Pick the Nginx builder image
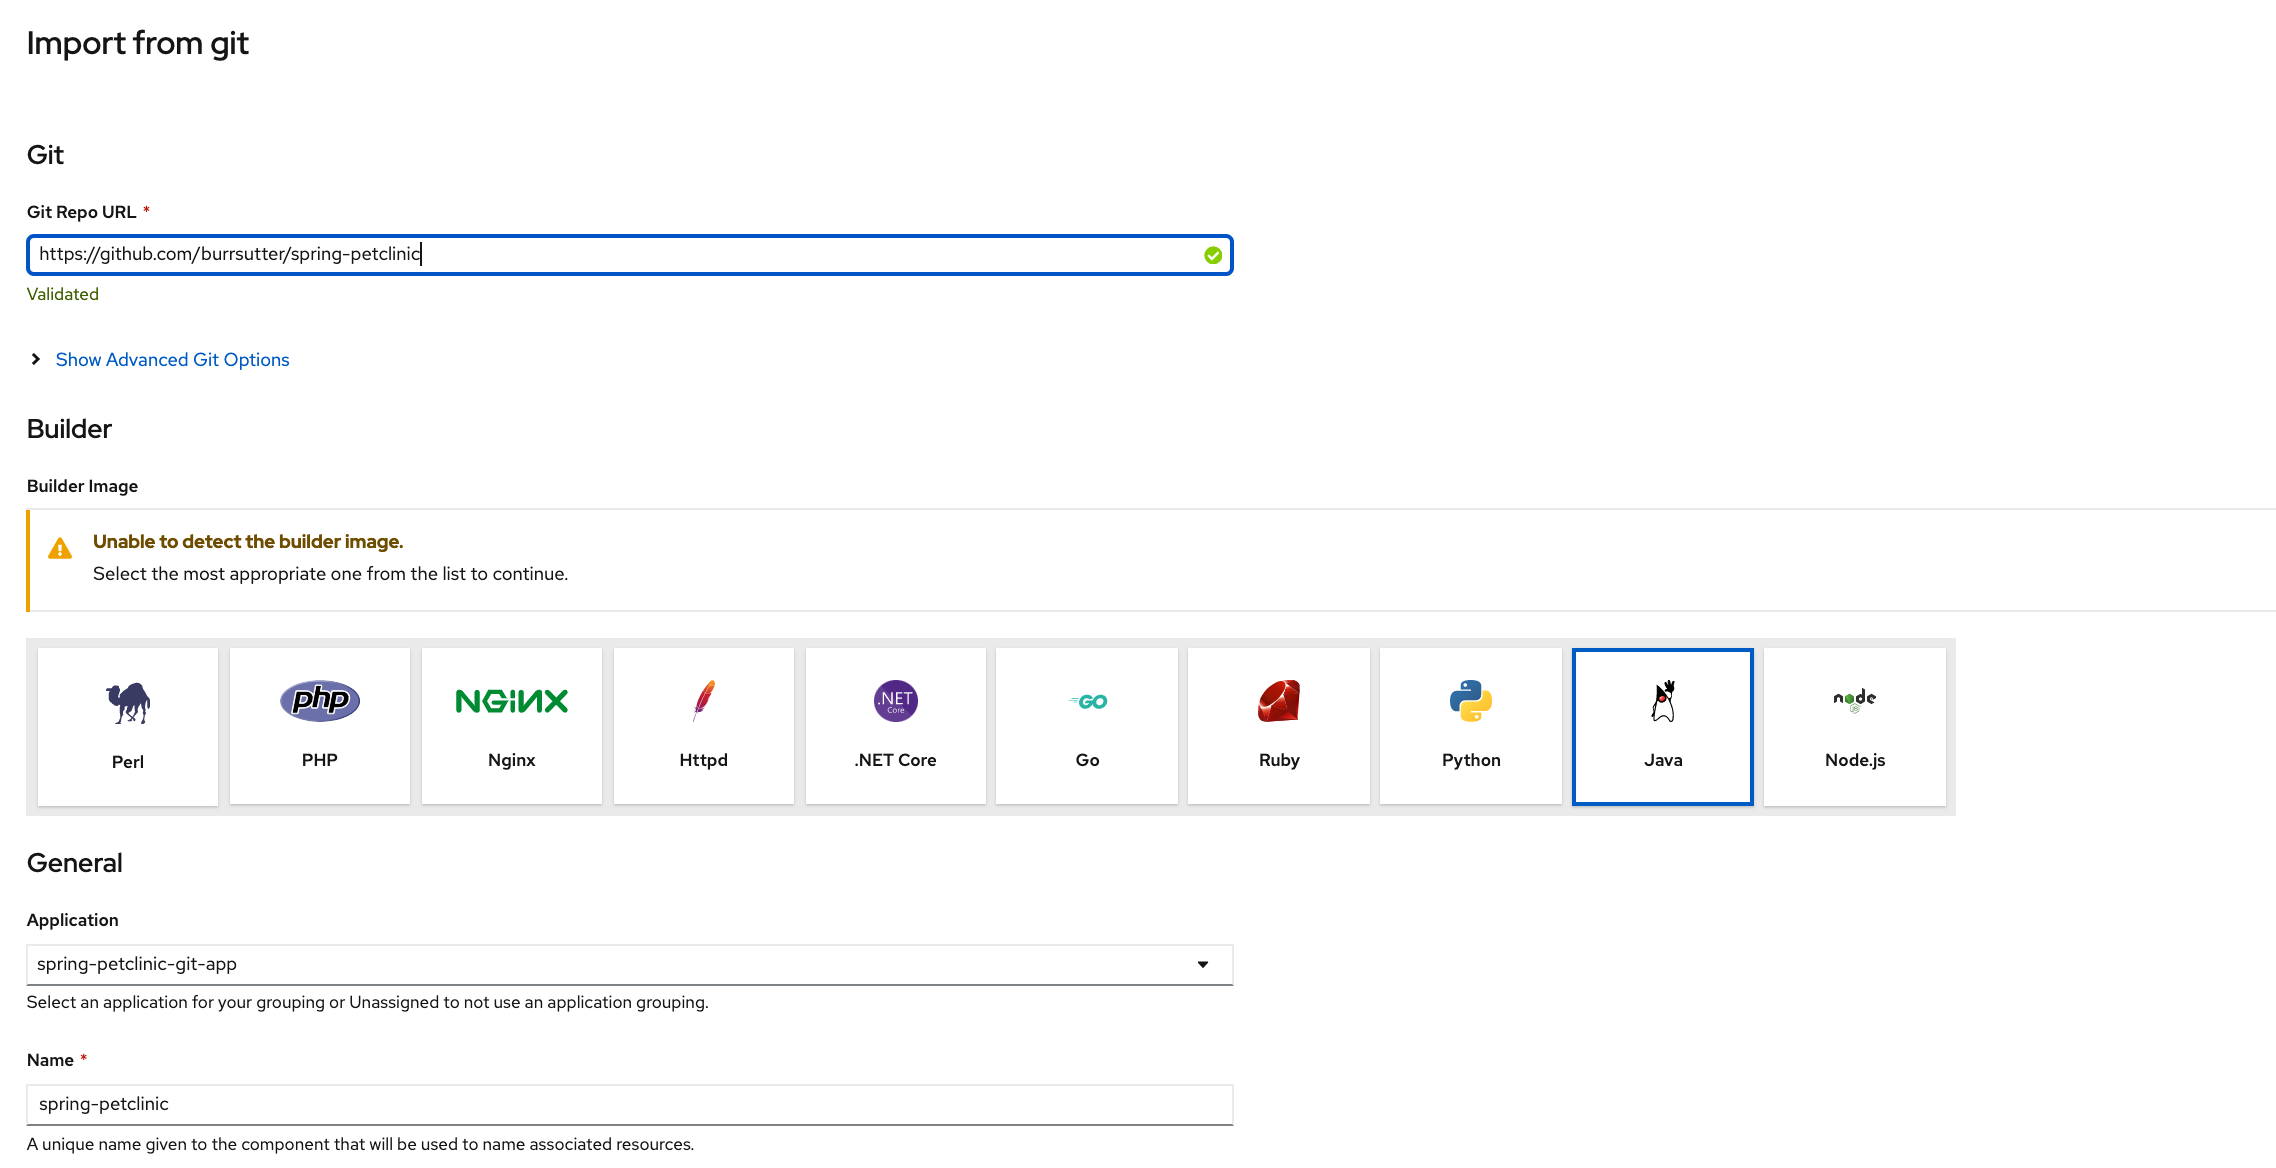Viewport: 2276px width, 1168px height. pos(512,726)
